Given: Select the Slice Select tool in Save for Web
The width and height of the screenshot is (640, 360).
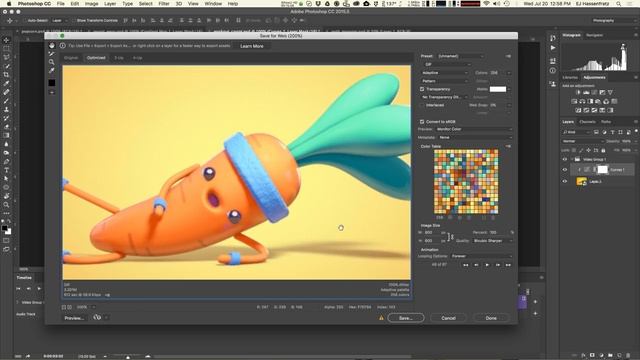Looking at the screenshot, I should (52, 54).
